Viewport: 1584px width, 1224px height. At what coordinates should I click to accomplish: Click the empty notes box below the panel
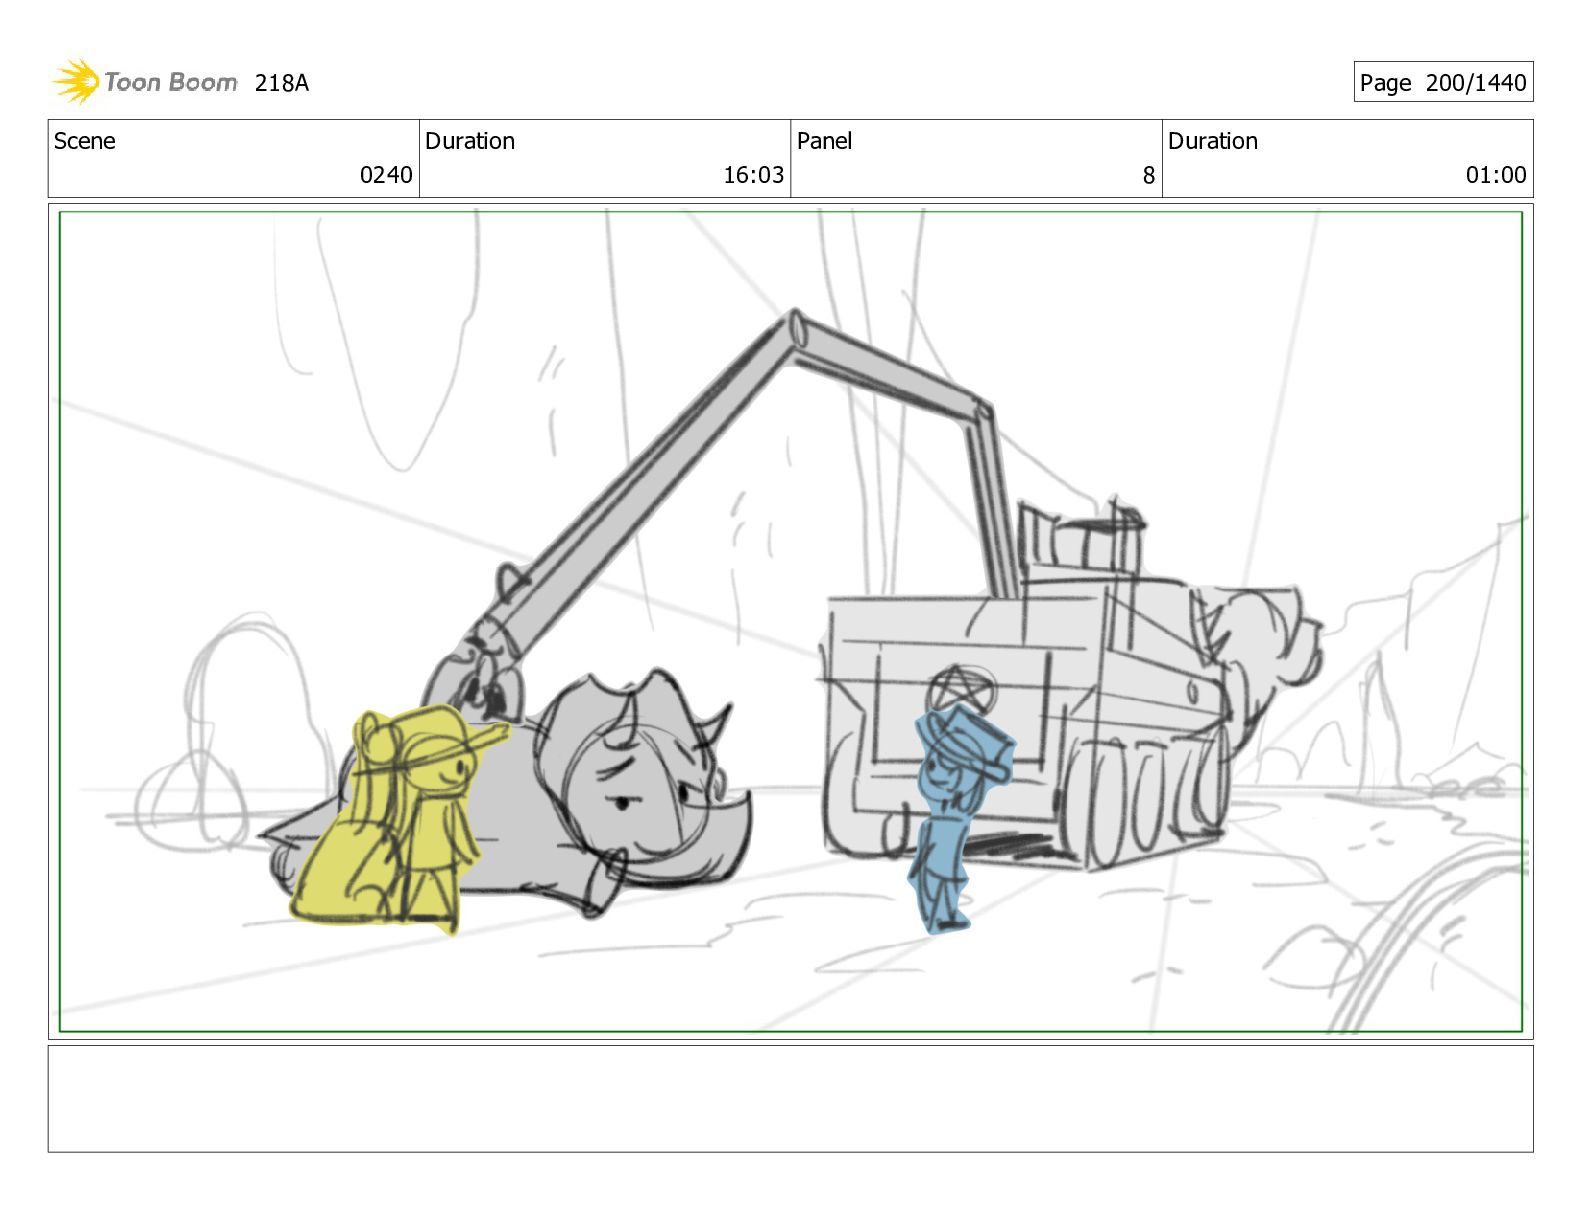click(x=791, y=1099)
